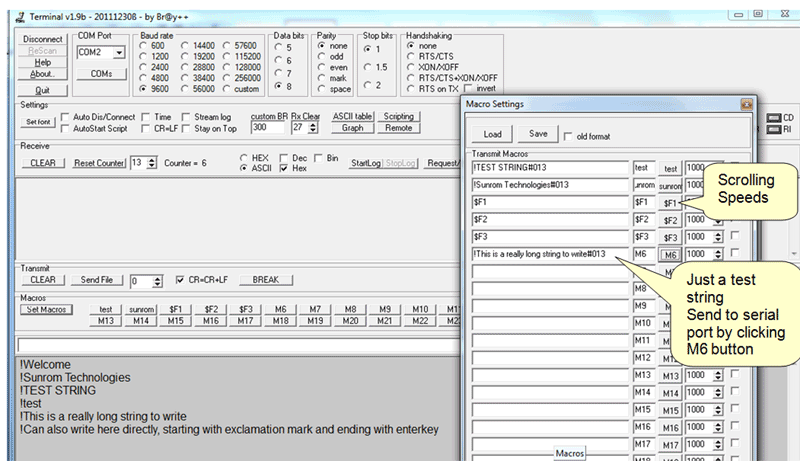Clear the Receive pane
Image resolution: width=800 pixels, height=461 pixels.
coord(43,163)
